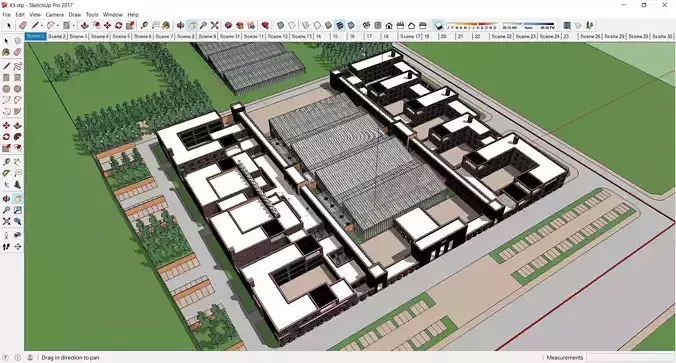Open the Camera menu
The width and height of the screenshot is (676, 363).
pos(54,15)
